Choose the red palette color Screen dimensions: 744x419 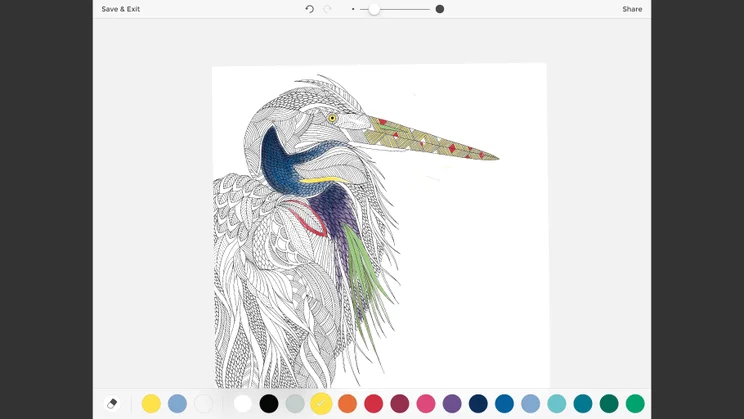(x=373, y=404)
